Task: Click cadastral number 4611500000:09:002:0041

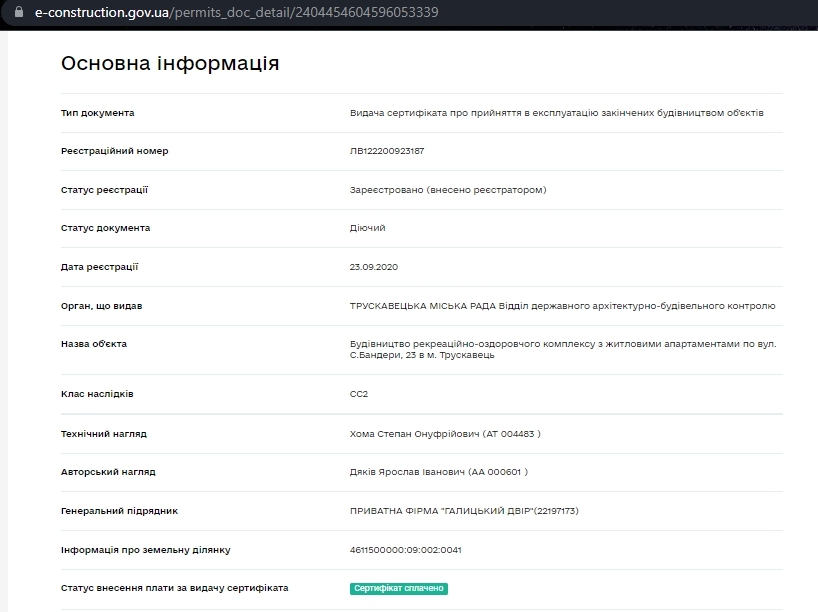Action: 406,550
